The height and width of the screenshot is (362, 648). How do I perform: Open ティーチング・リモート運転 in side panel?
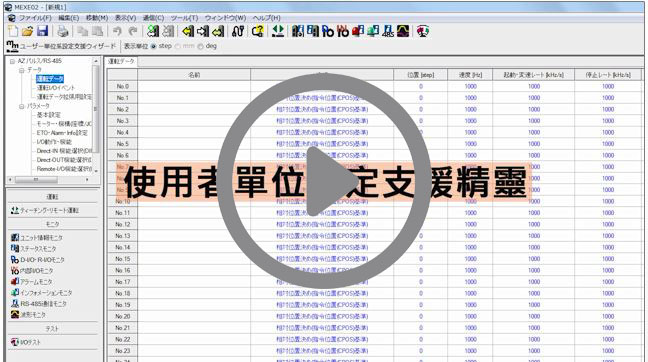click(45, 210)
